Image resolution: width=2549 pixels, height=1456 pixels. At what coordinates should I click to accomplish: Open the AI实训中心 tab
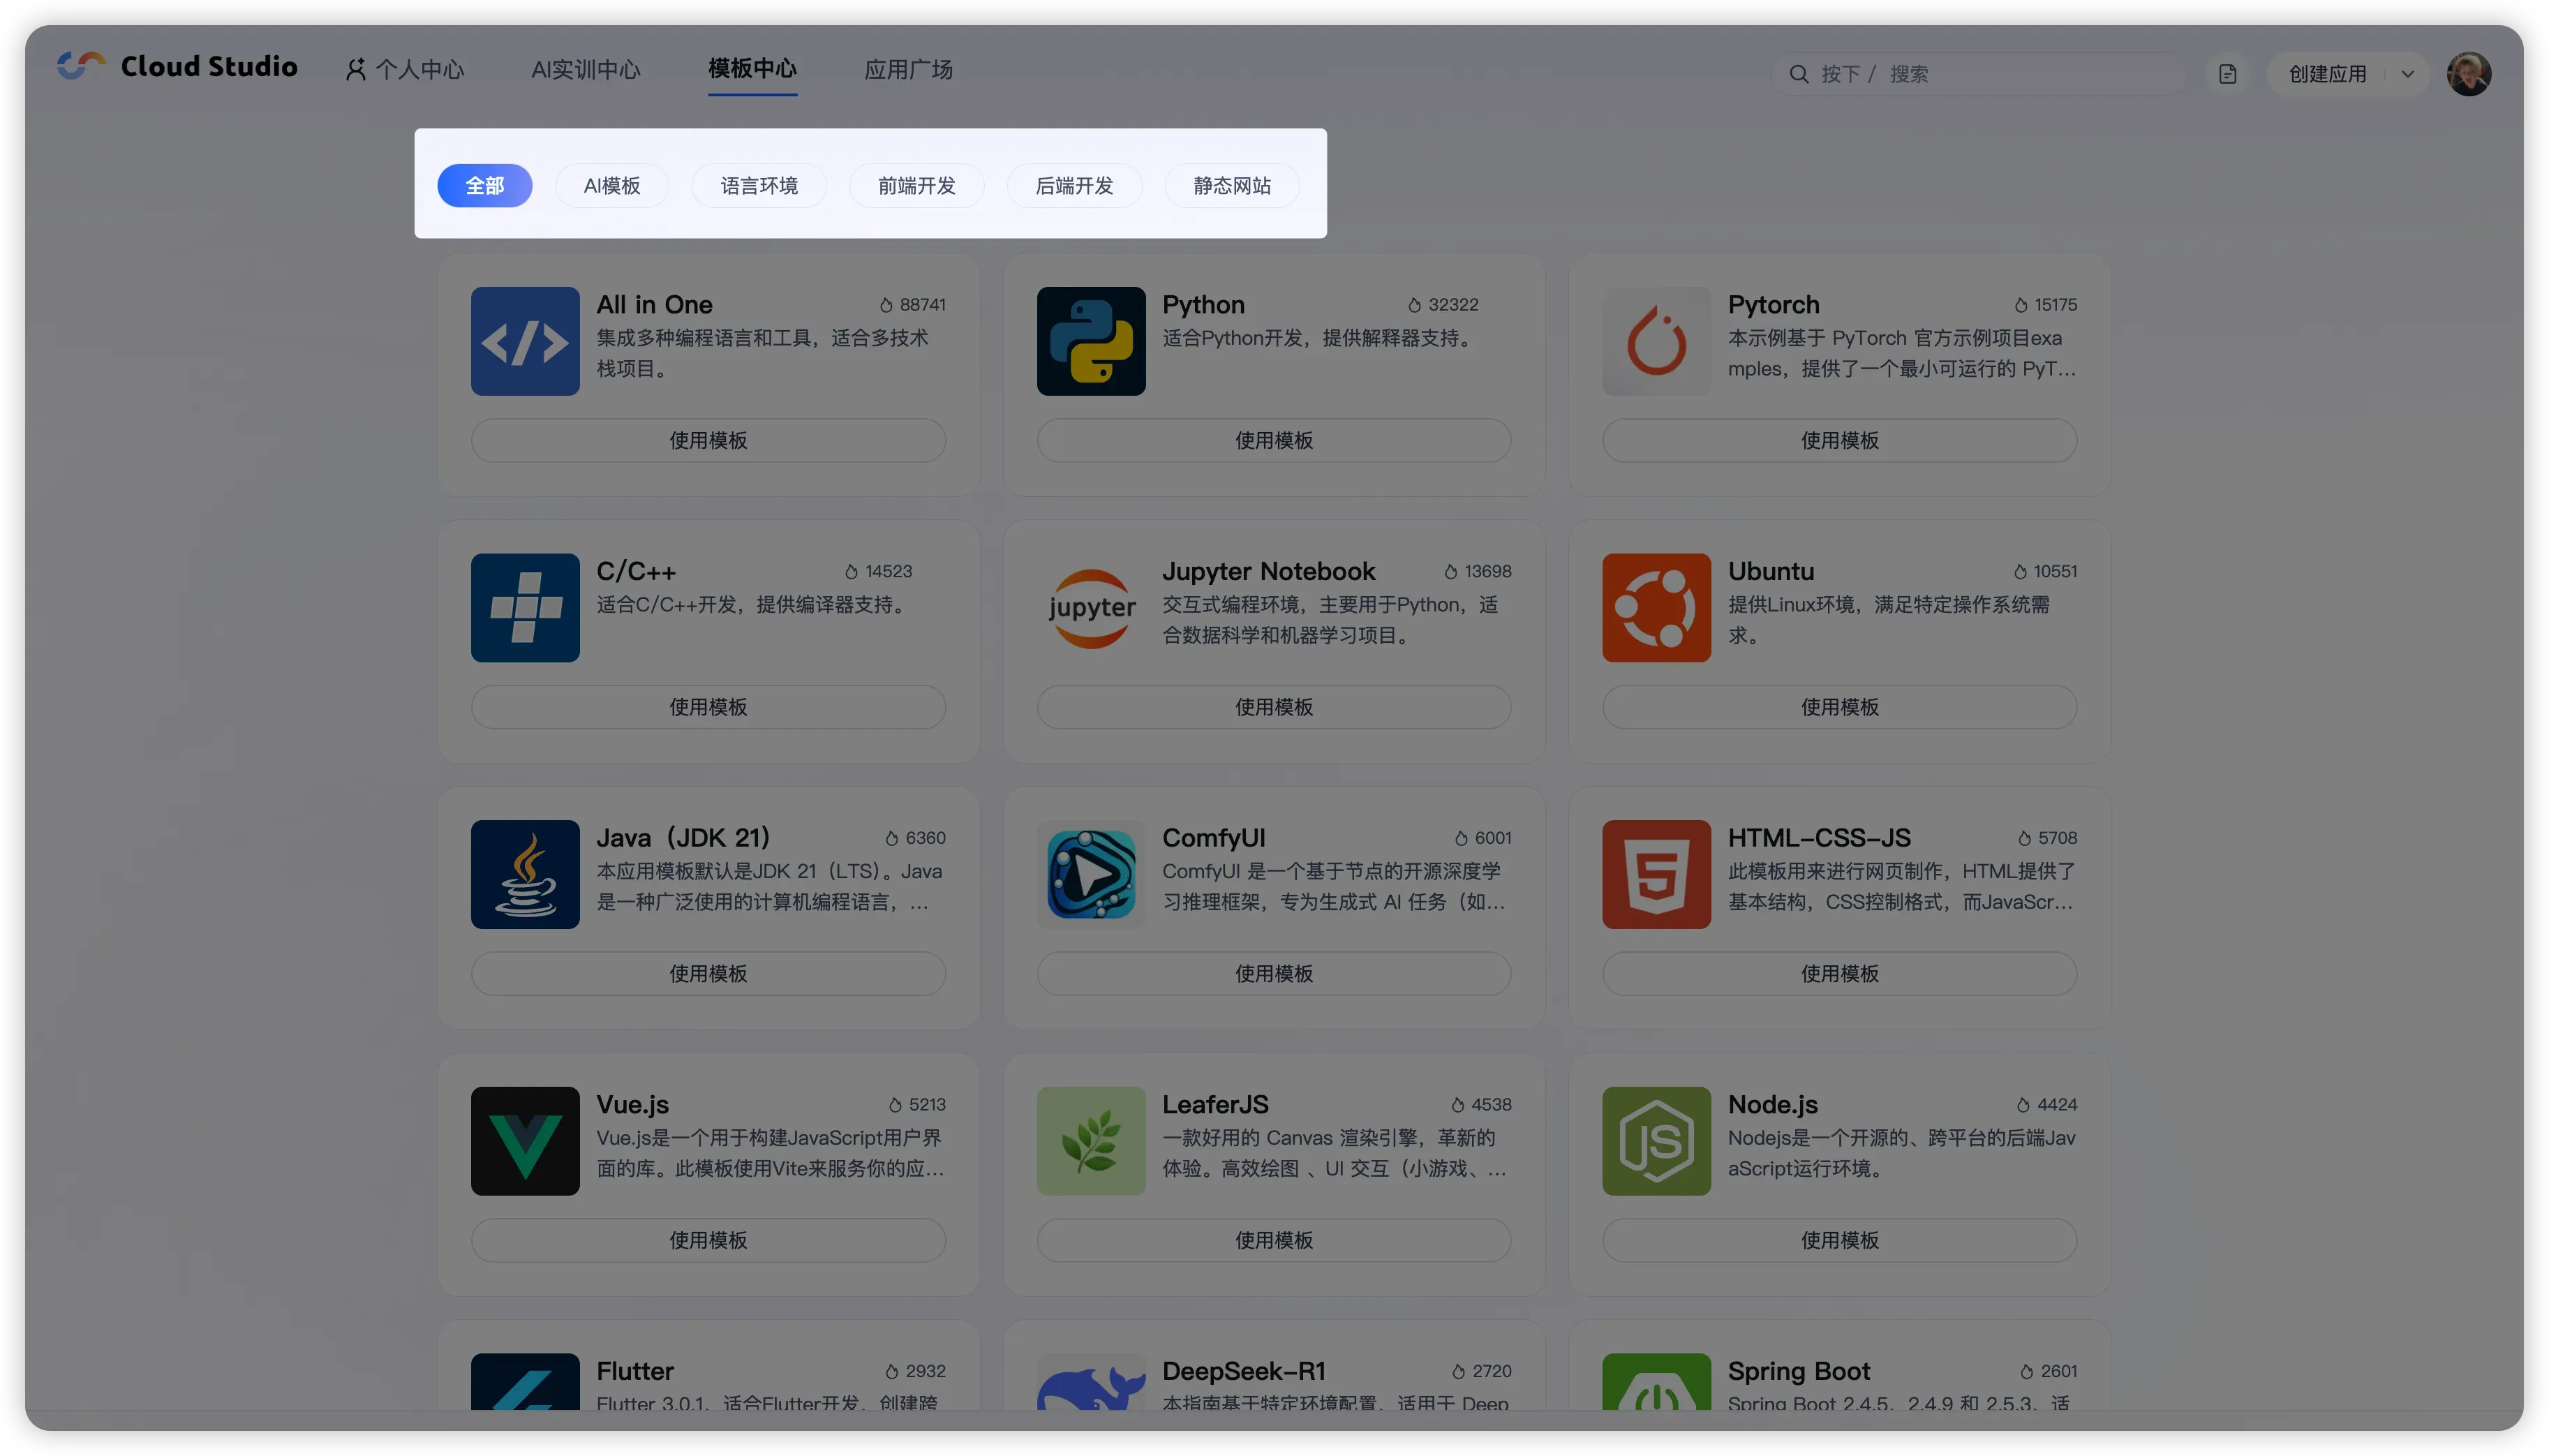point(586,70)
